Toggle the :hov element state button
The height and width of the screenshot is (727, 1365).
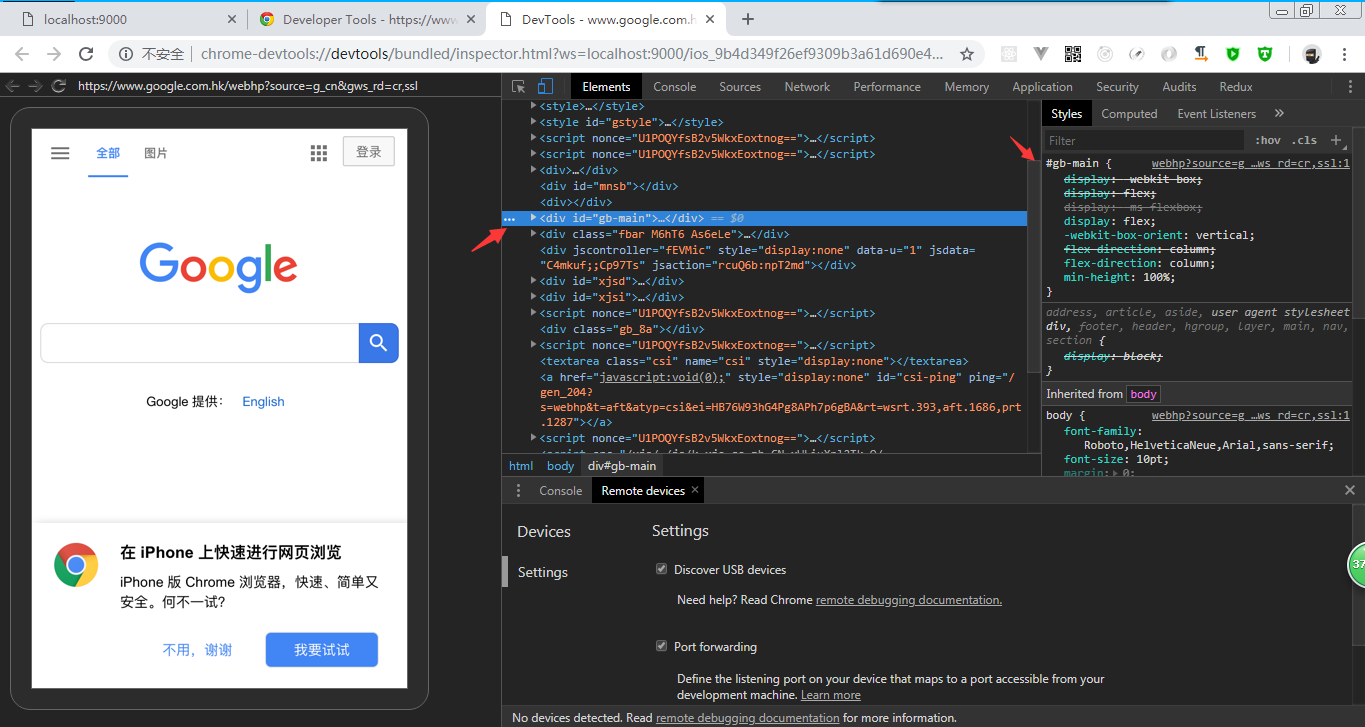point(1268,141)
